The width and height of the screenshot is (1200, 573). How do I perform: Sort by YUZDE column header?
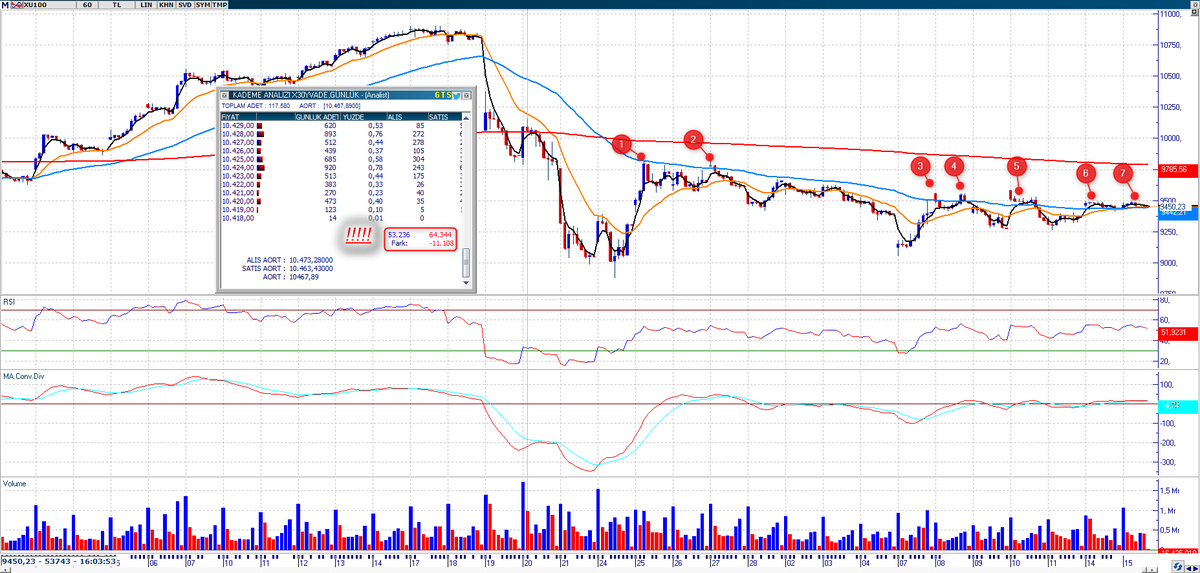click(363, 117)
